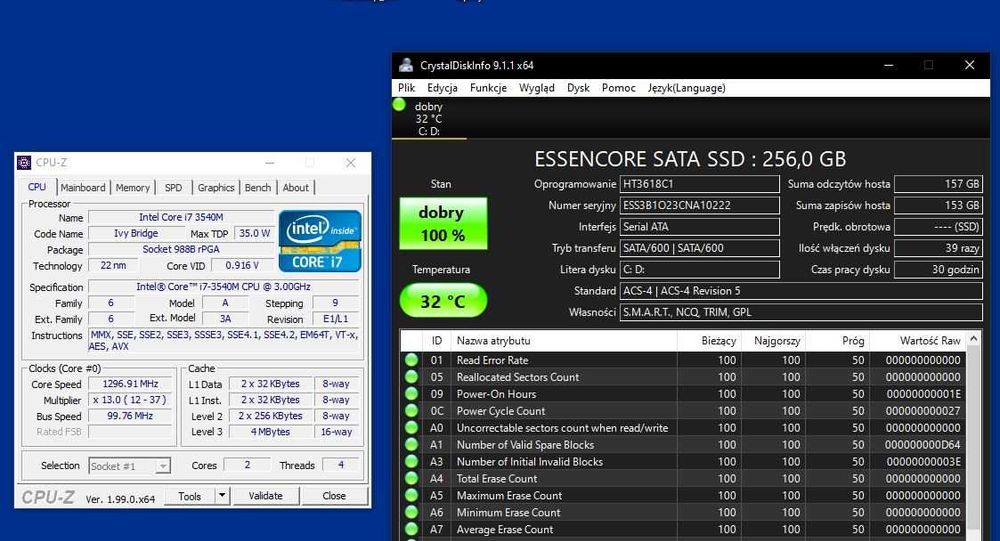Click the Tryb transferu field SATA/600 | SATA/600
The image size is (1000, 541).
tap(700, 248)
